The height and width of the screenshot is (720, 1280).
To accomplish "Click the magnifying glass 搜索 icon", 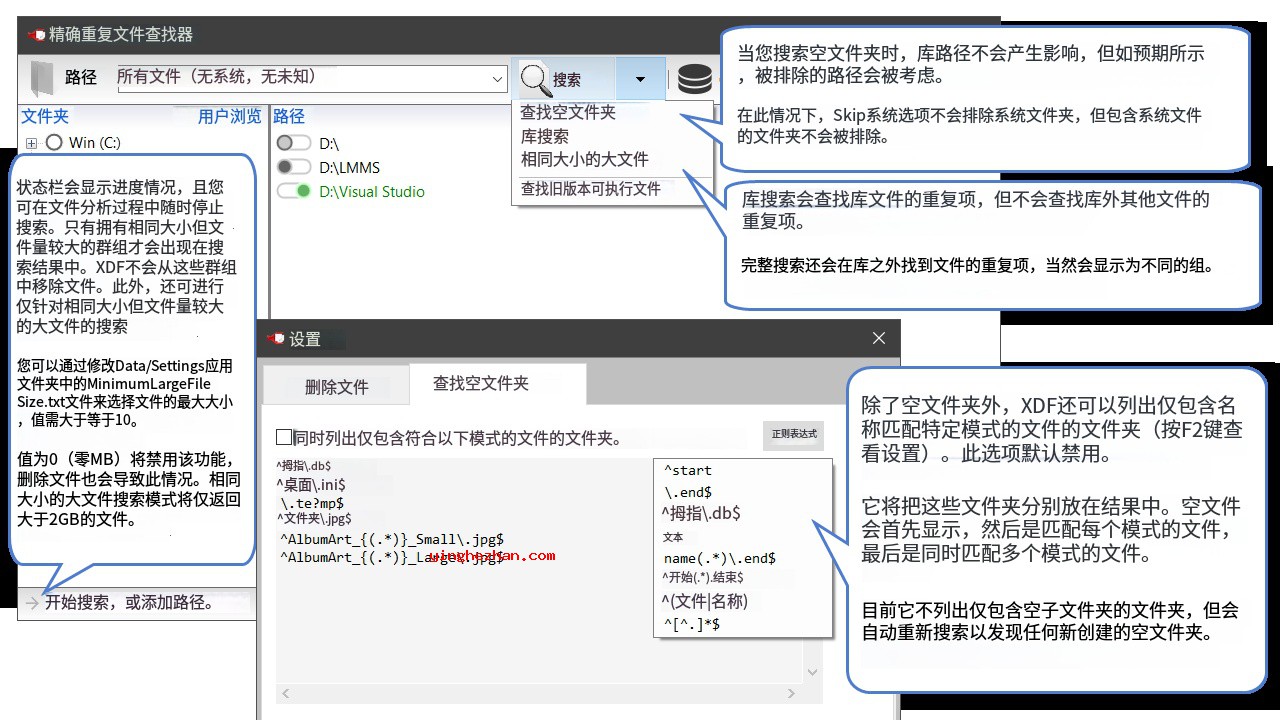I will (x=536, y=79).
